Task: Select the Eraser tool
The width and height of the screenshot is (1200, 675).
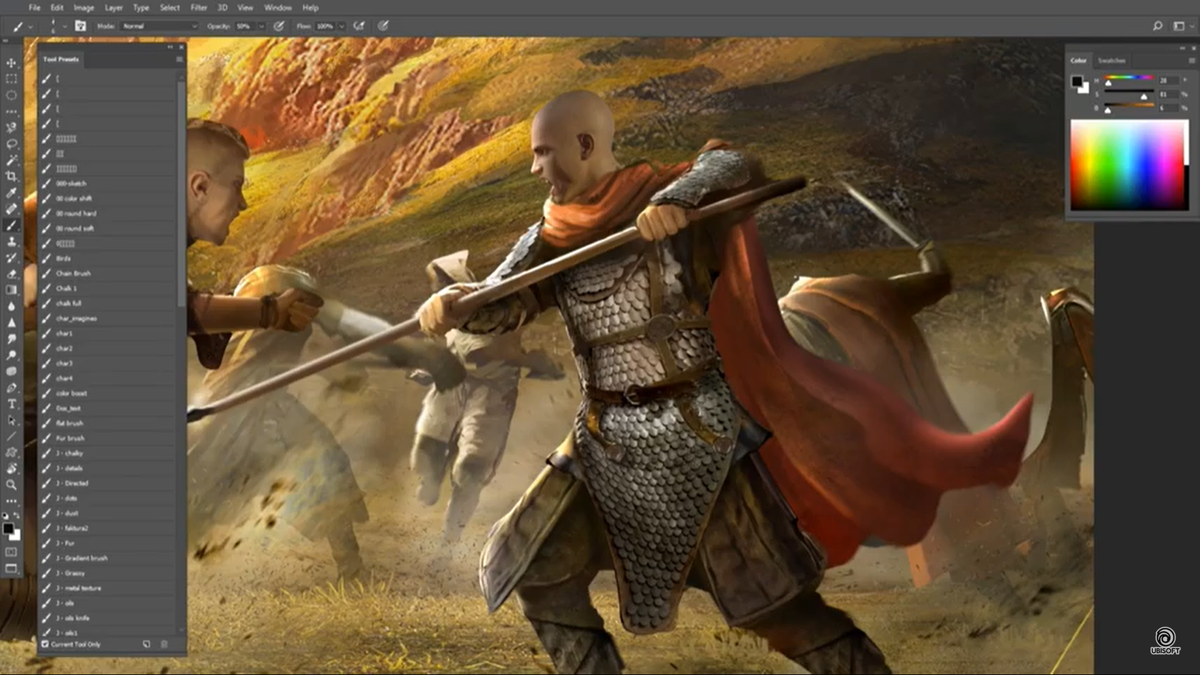Action: [12, 273]
